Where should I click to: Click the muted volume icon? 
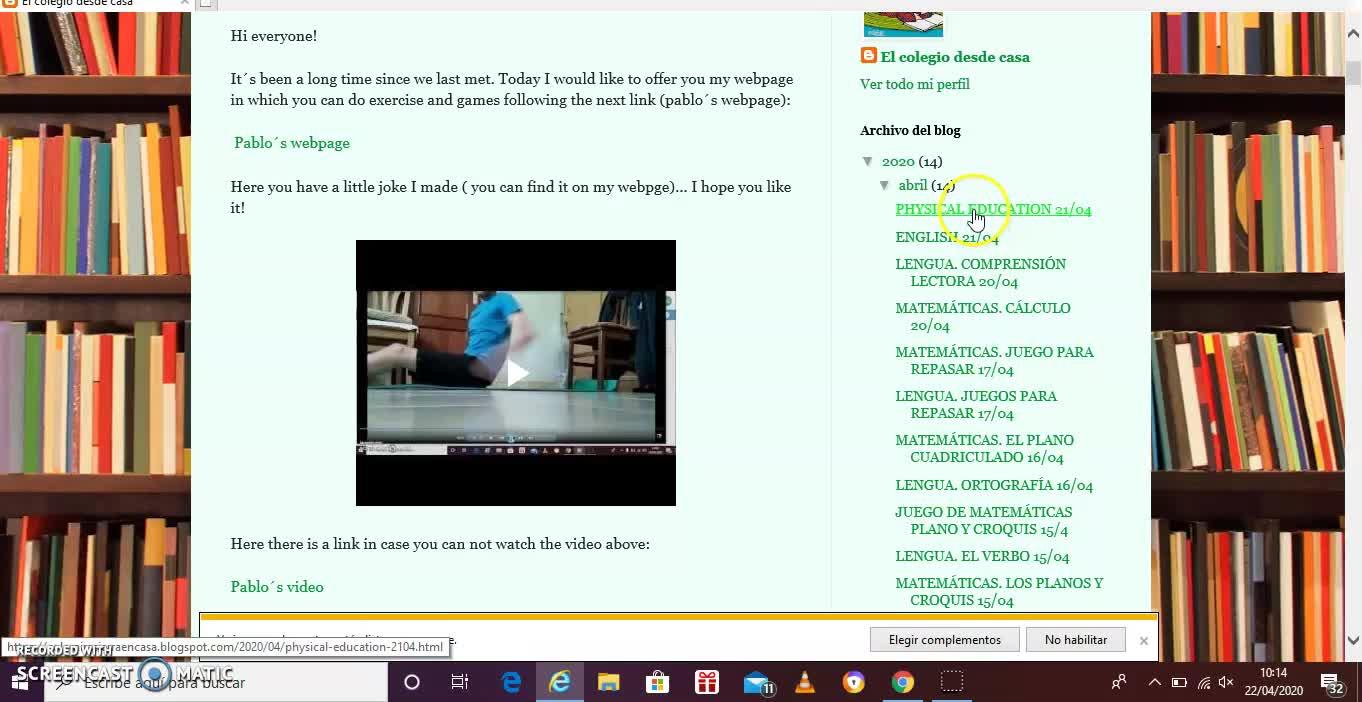click(1226, 682)
